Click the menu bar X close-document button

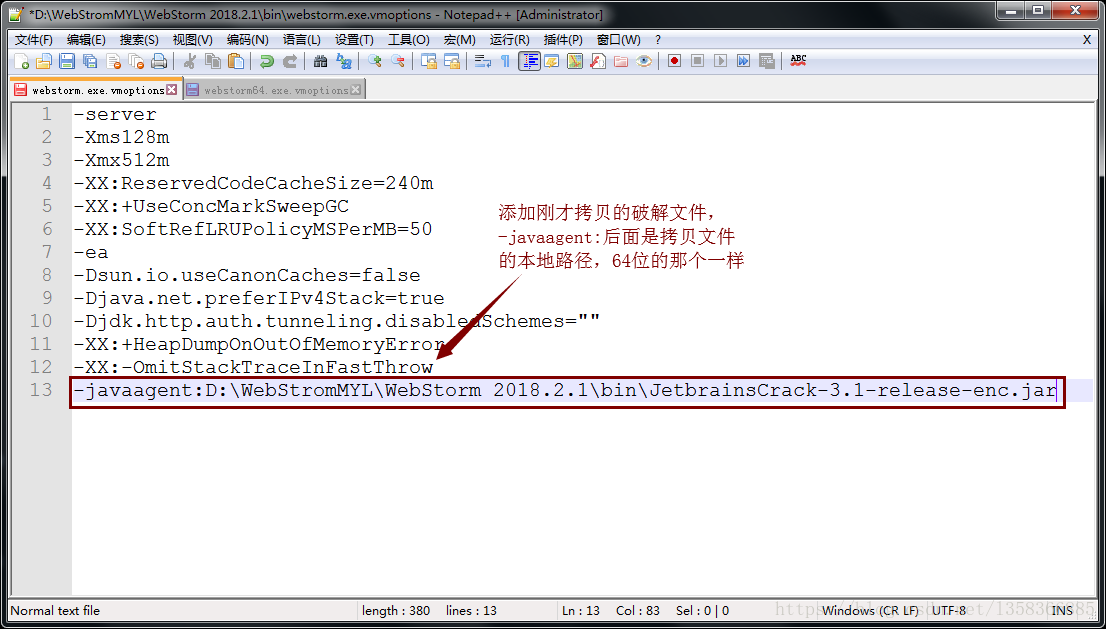tap(1087, 40)
